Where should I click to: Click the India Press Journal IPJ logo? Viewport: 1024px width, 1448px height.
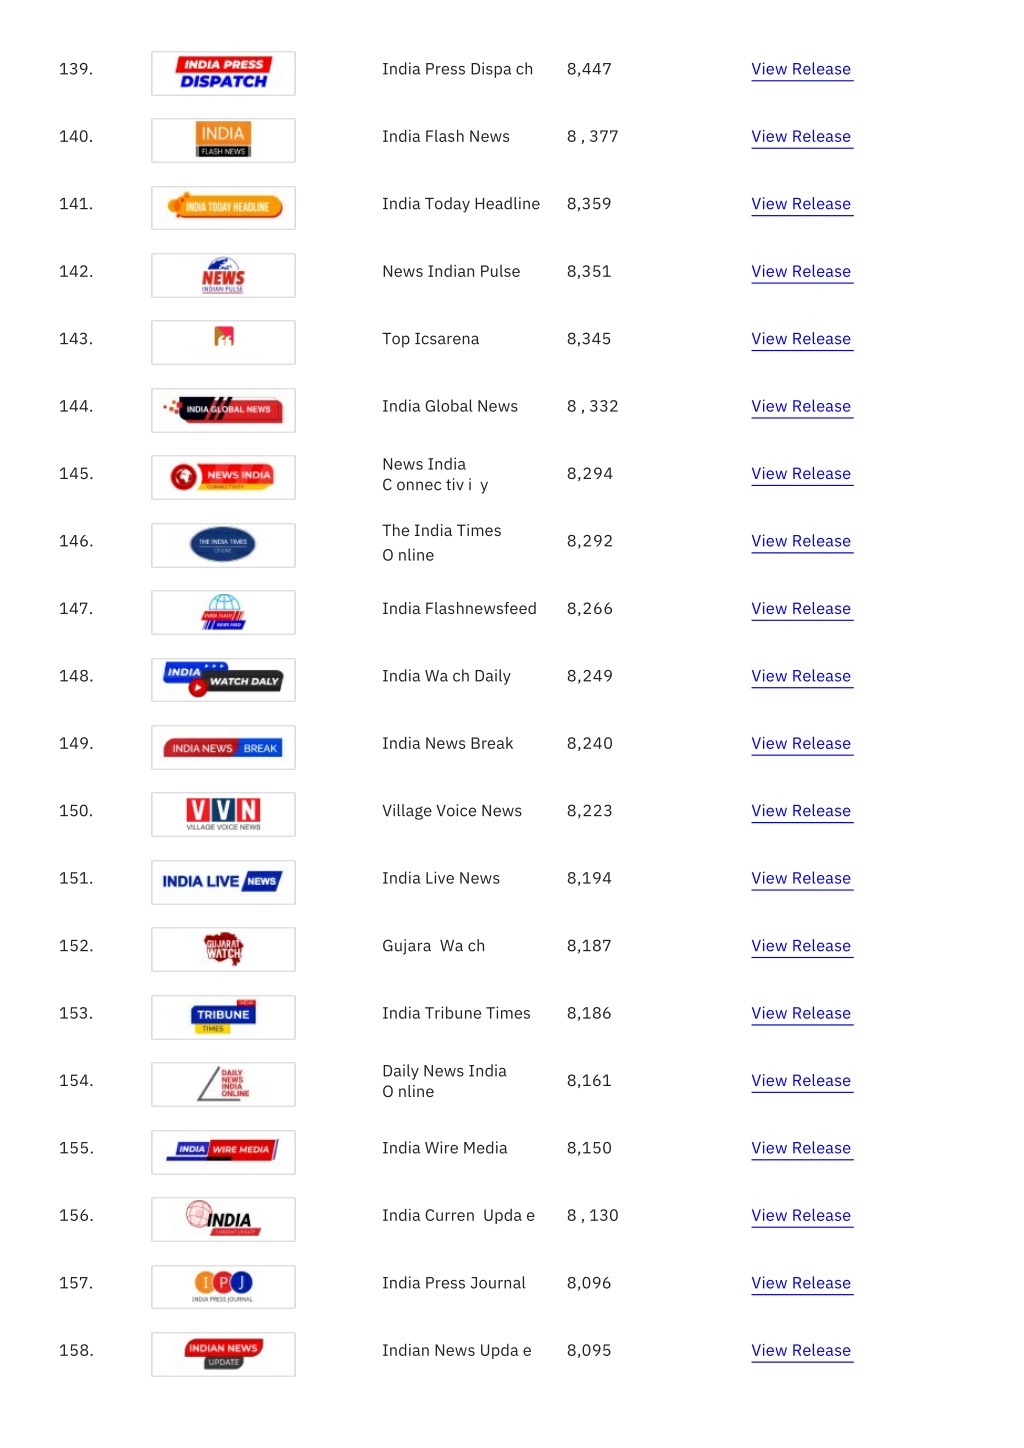(x=223, y=1286)
